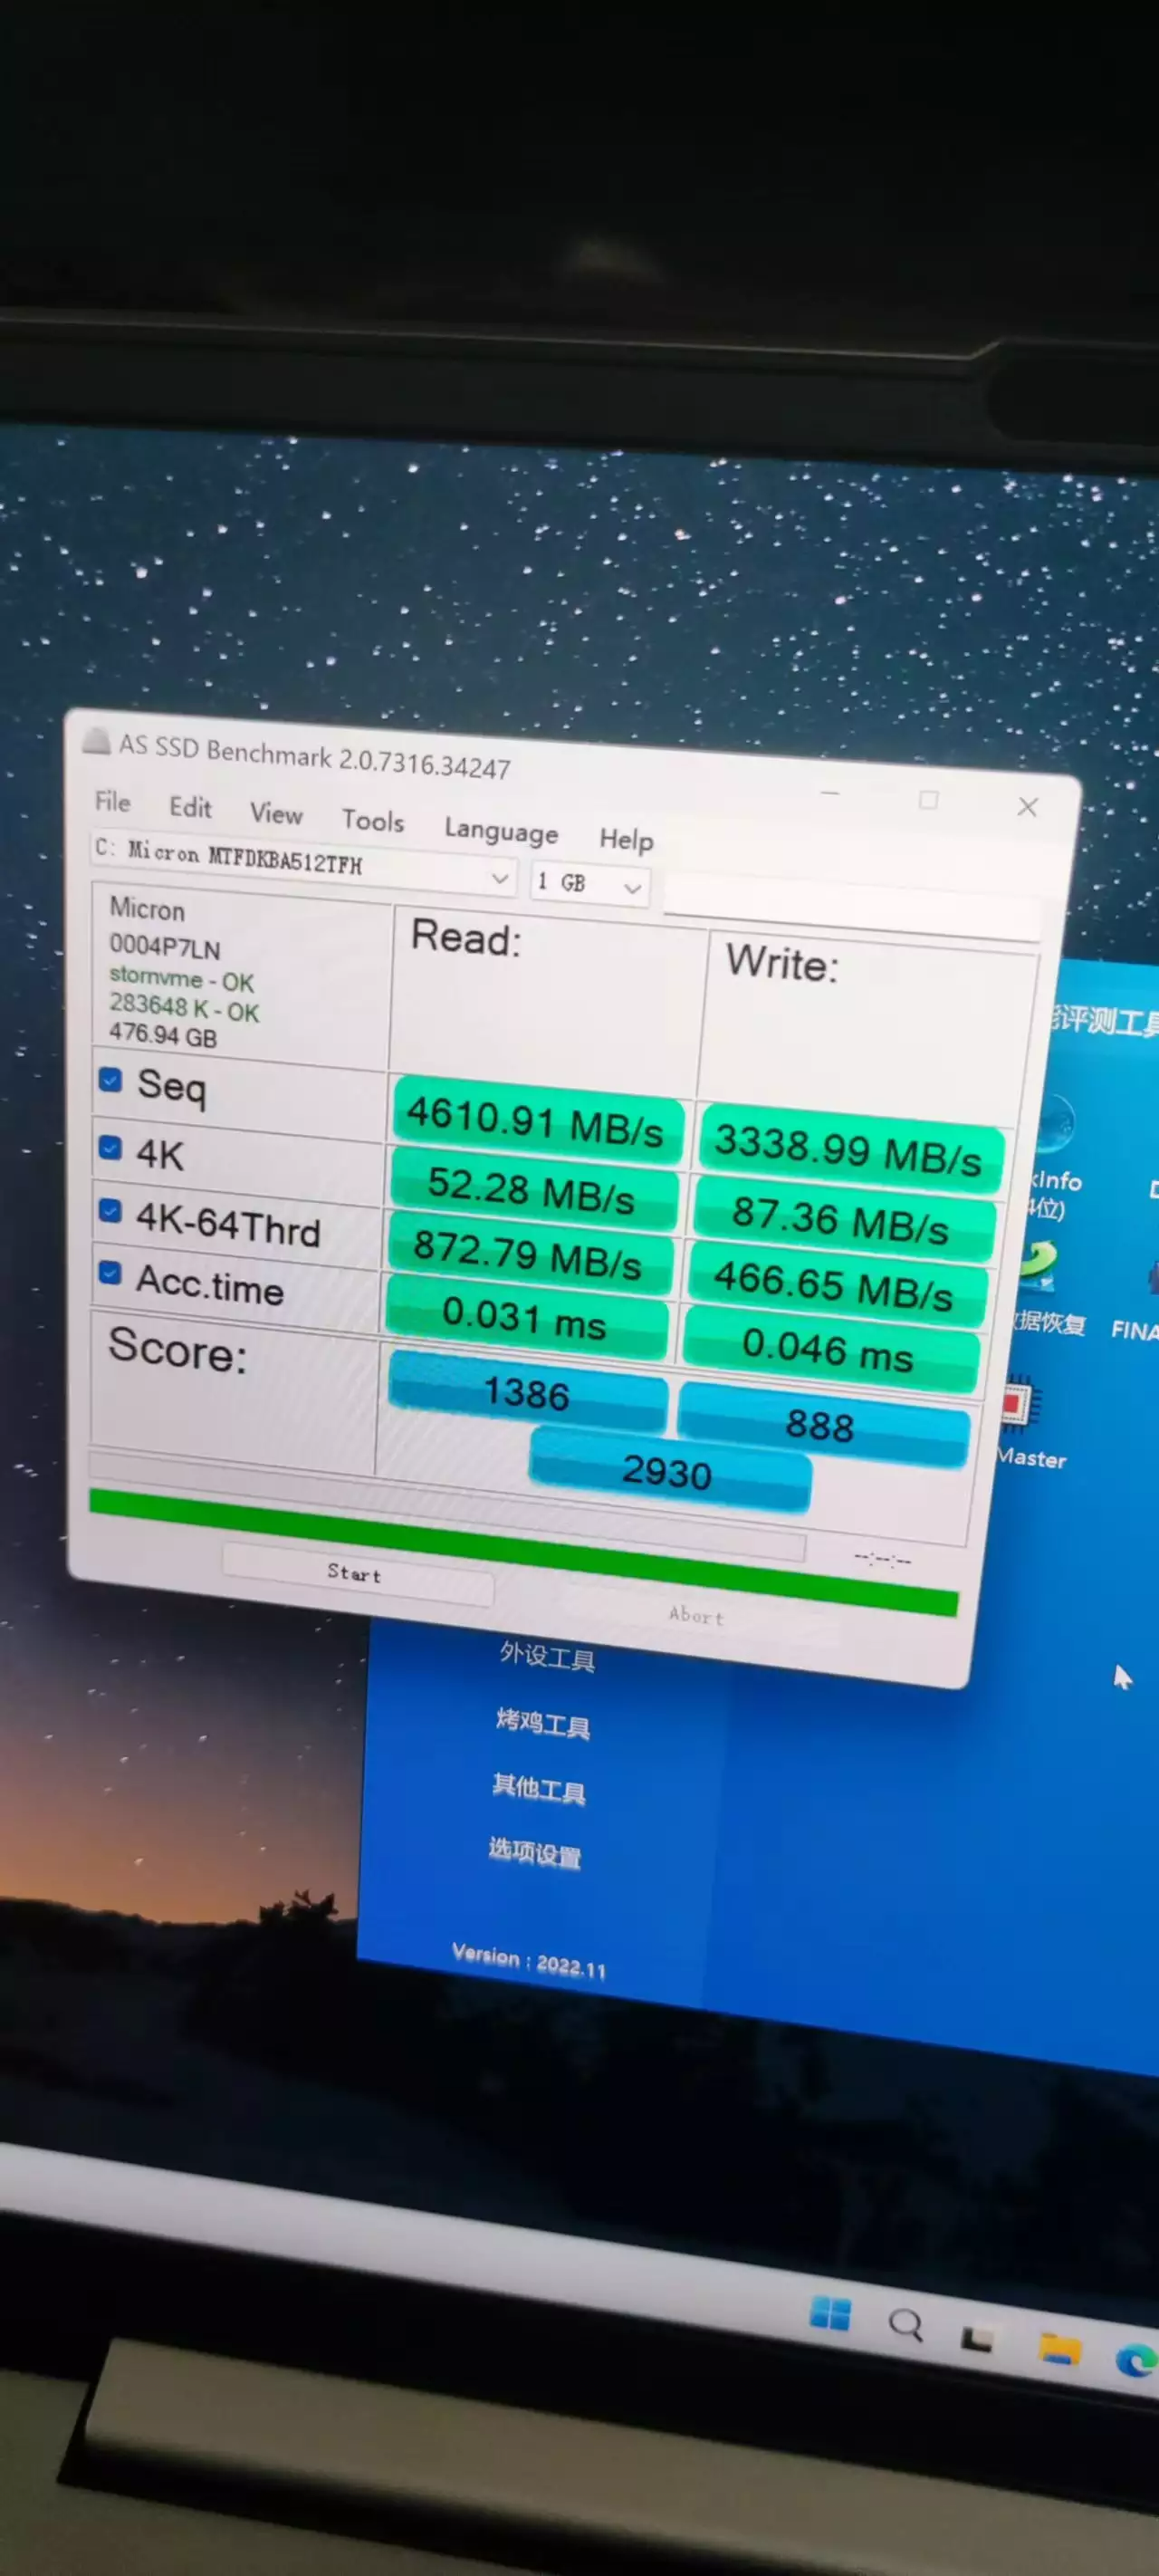
Task: Select 烤鸡工具 in the background toolbox window
Action: (543, 1723)
